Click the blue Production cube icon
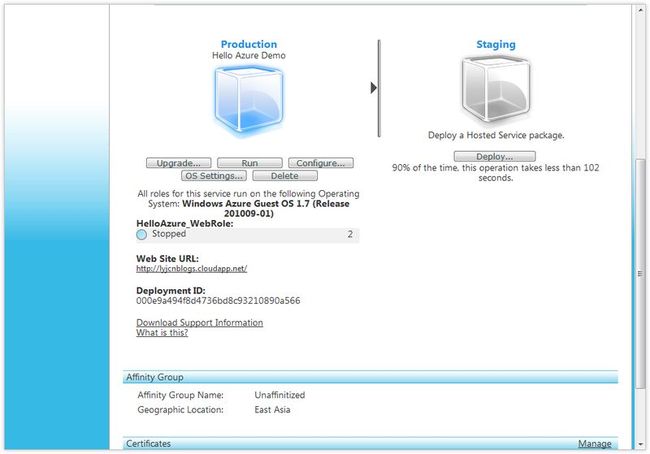Image resolution: width=650 pixels, height=454 pixels. point(249,100)
